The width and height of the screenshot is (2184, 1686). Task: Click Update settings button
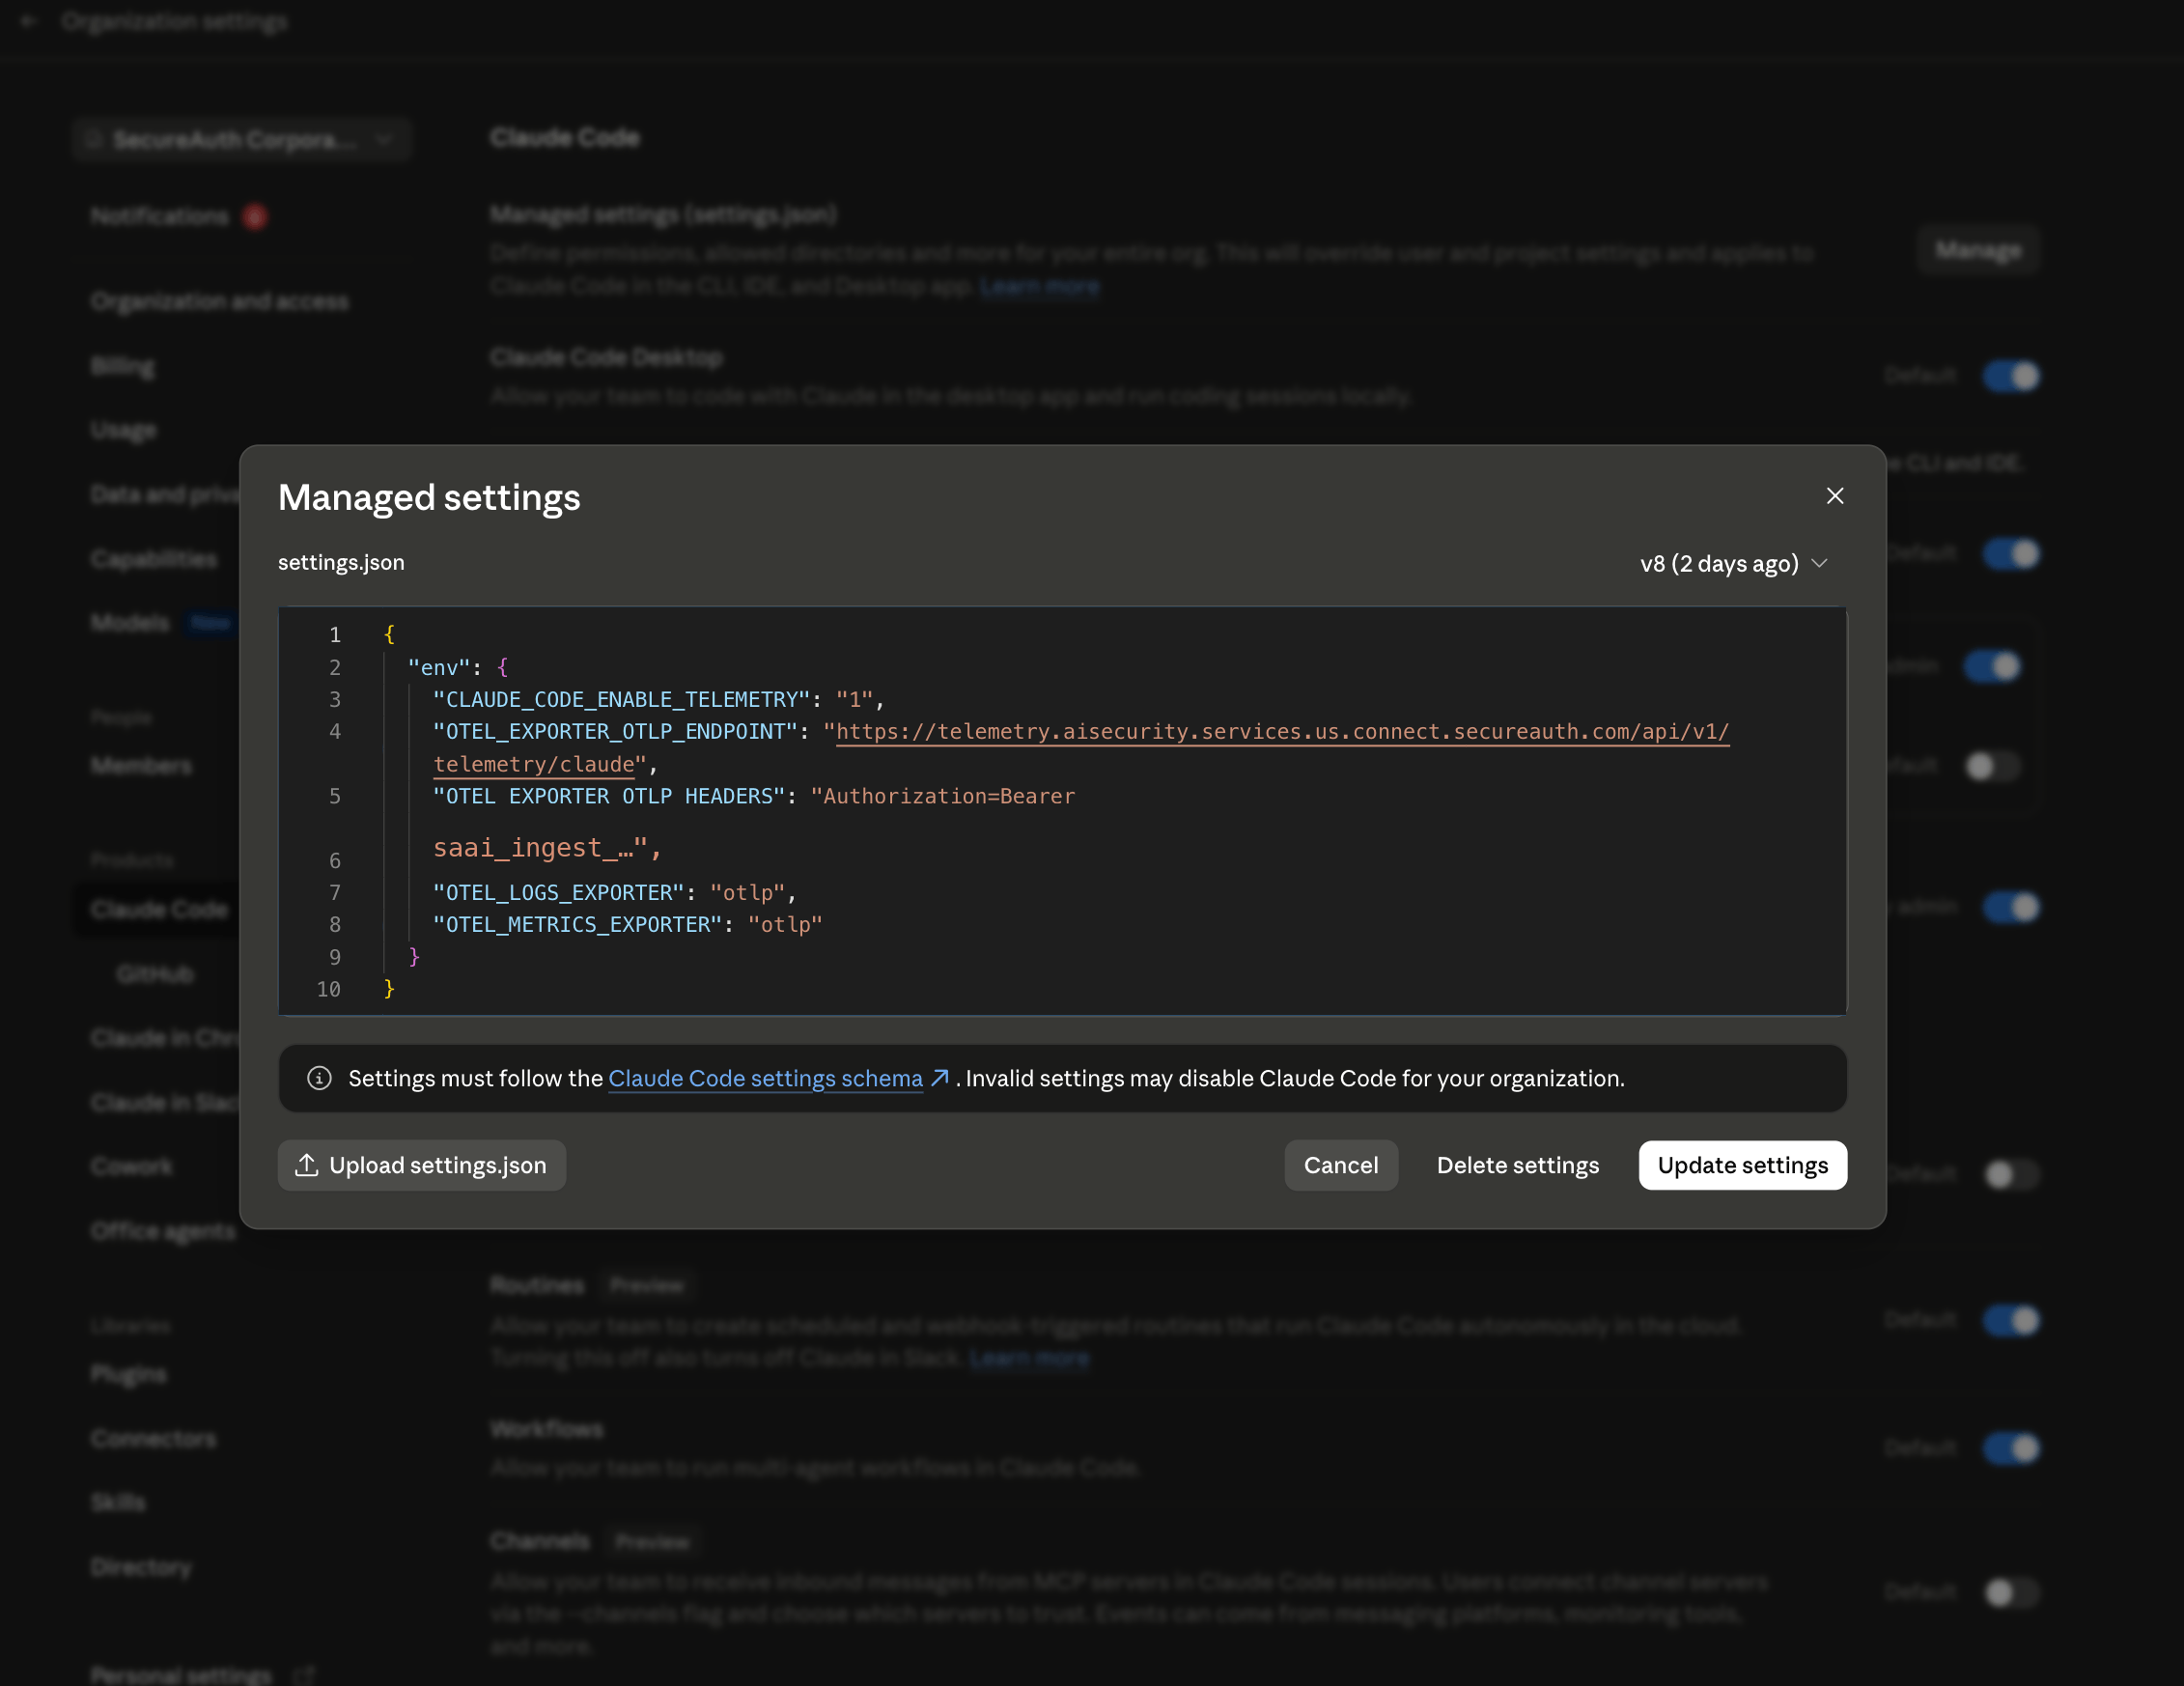point(1742,1165)
